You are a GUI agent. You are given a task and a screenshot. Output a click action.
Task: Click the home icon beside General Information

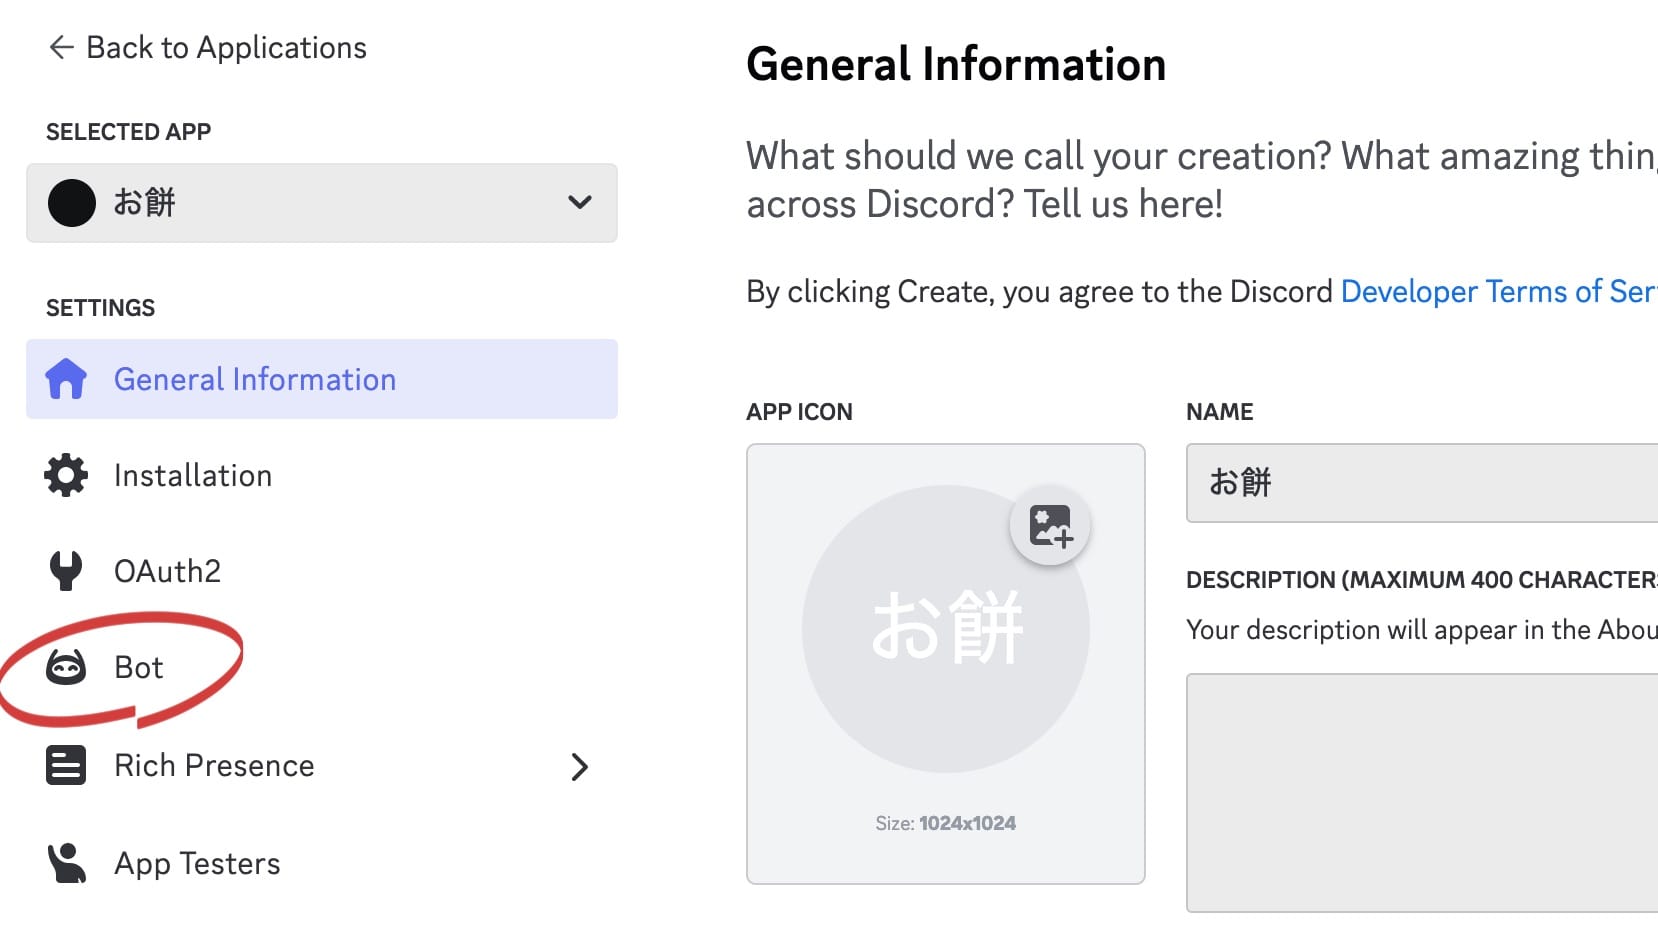click(66, 379)
